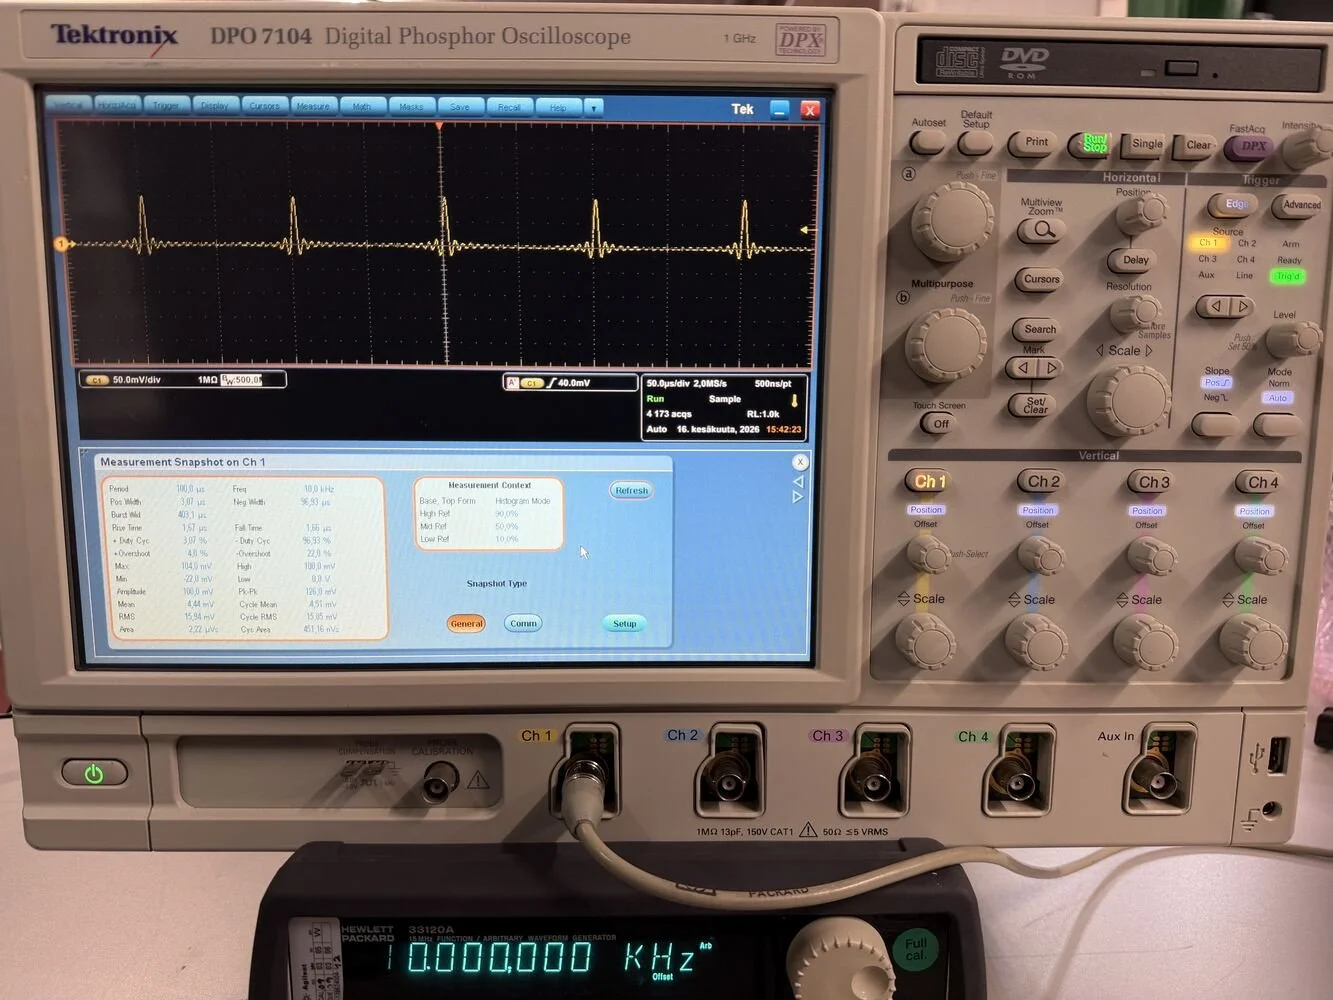Close the Tek scope application window
This screenshot has width=1333, height=1000.
[810, 110]
